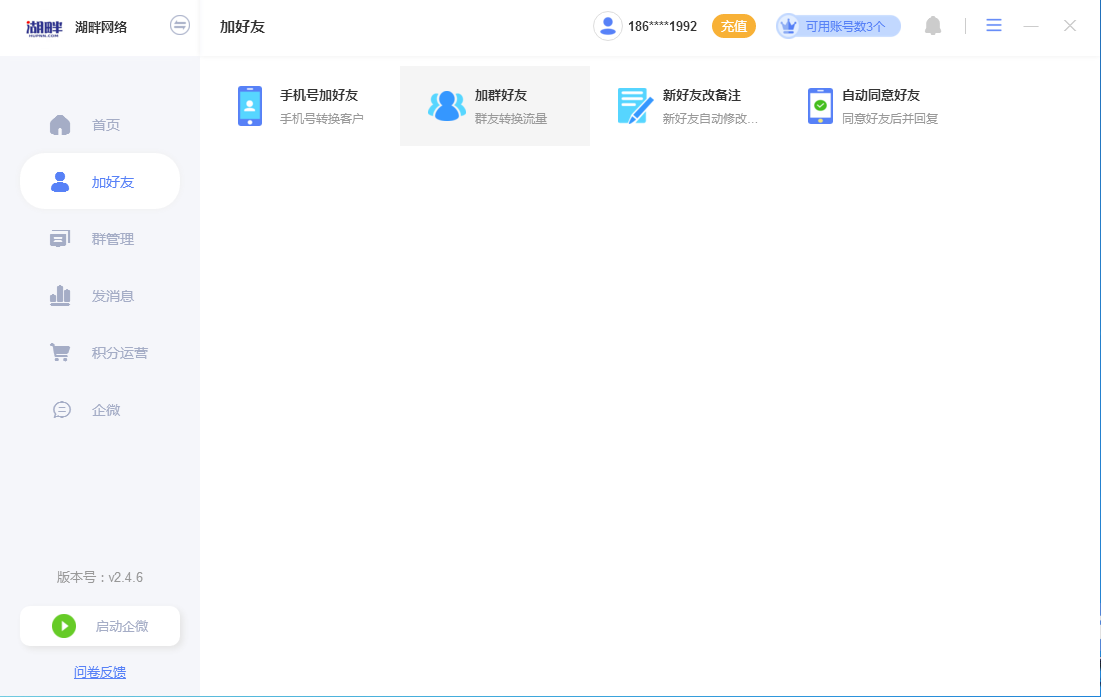Viewport: 1101px width, 697px height.
Task: Select the highlighted 加群好友 card
Action: 495,105
